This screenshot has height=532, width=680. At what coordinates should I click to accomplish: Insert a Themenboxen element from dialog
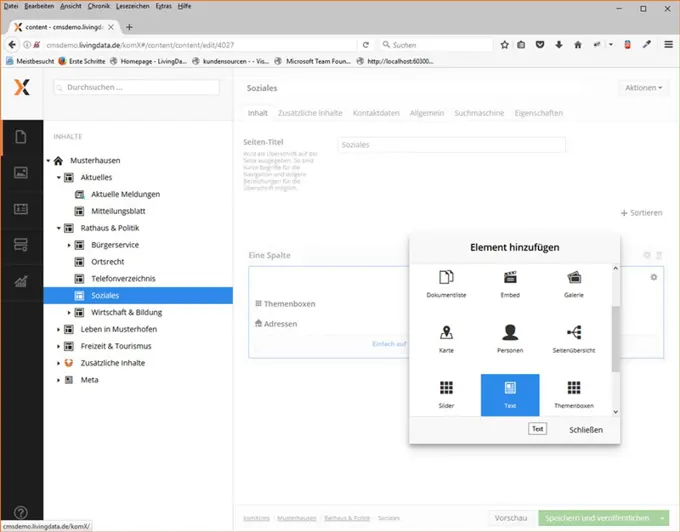click(x=574, y=390)
